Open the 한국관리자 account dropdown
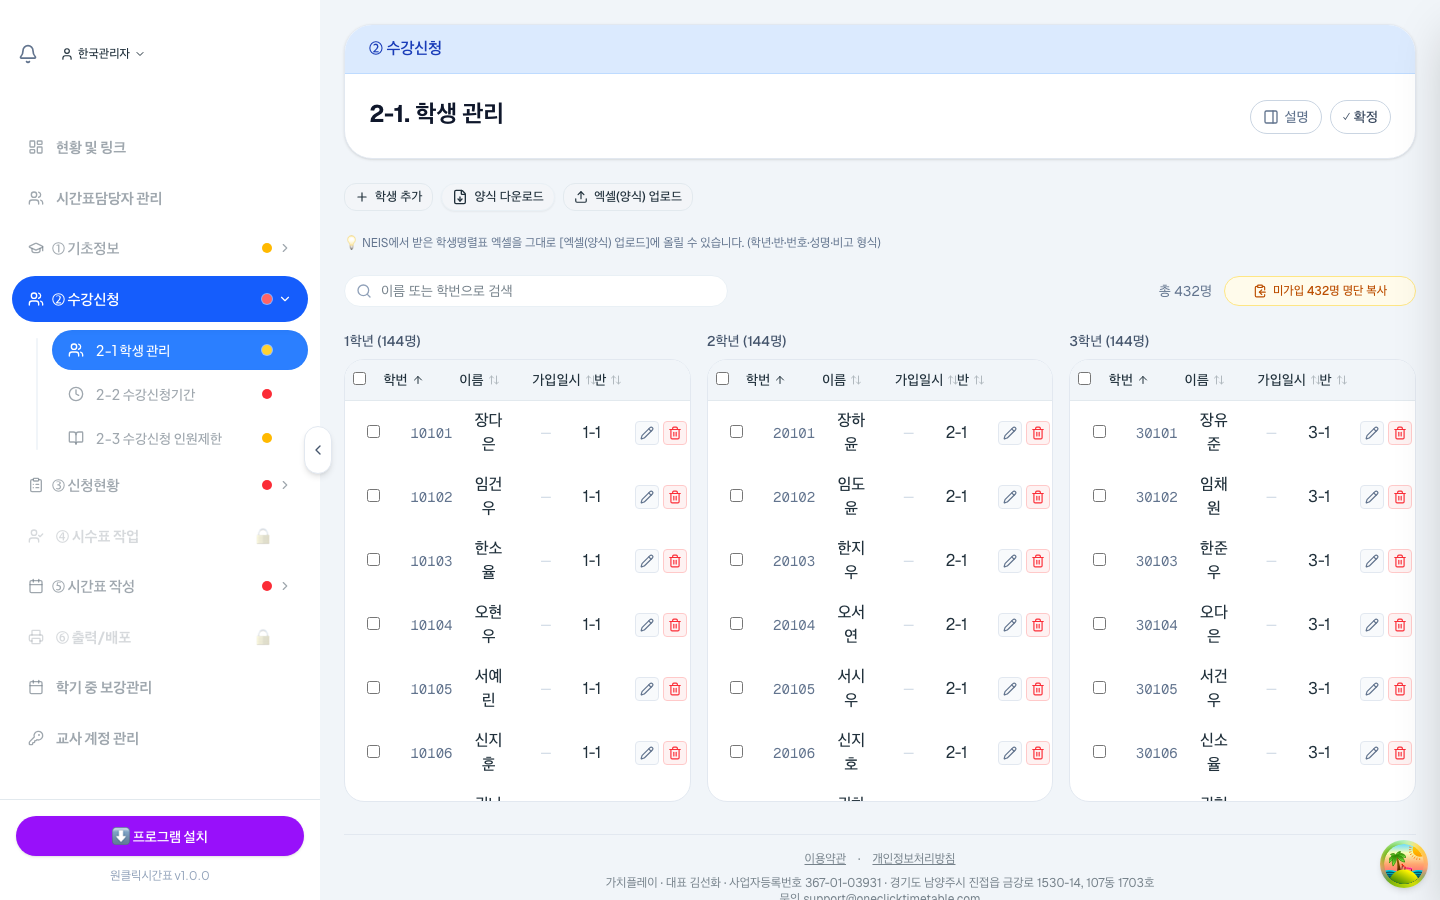 pos(103,54)
